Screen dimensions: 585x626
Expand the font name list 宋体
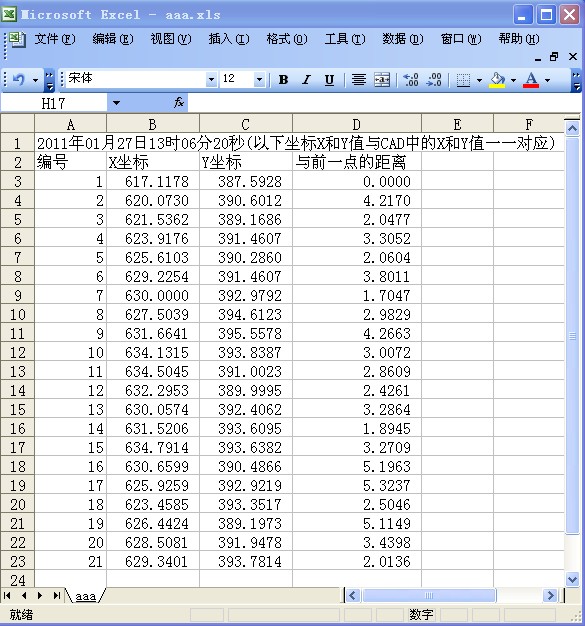click(x=211, y=79)
